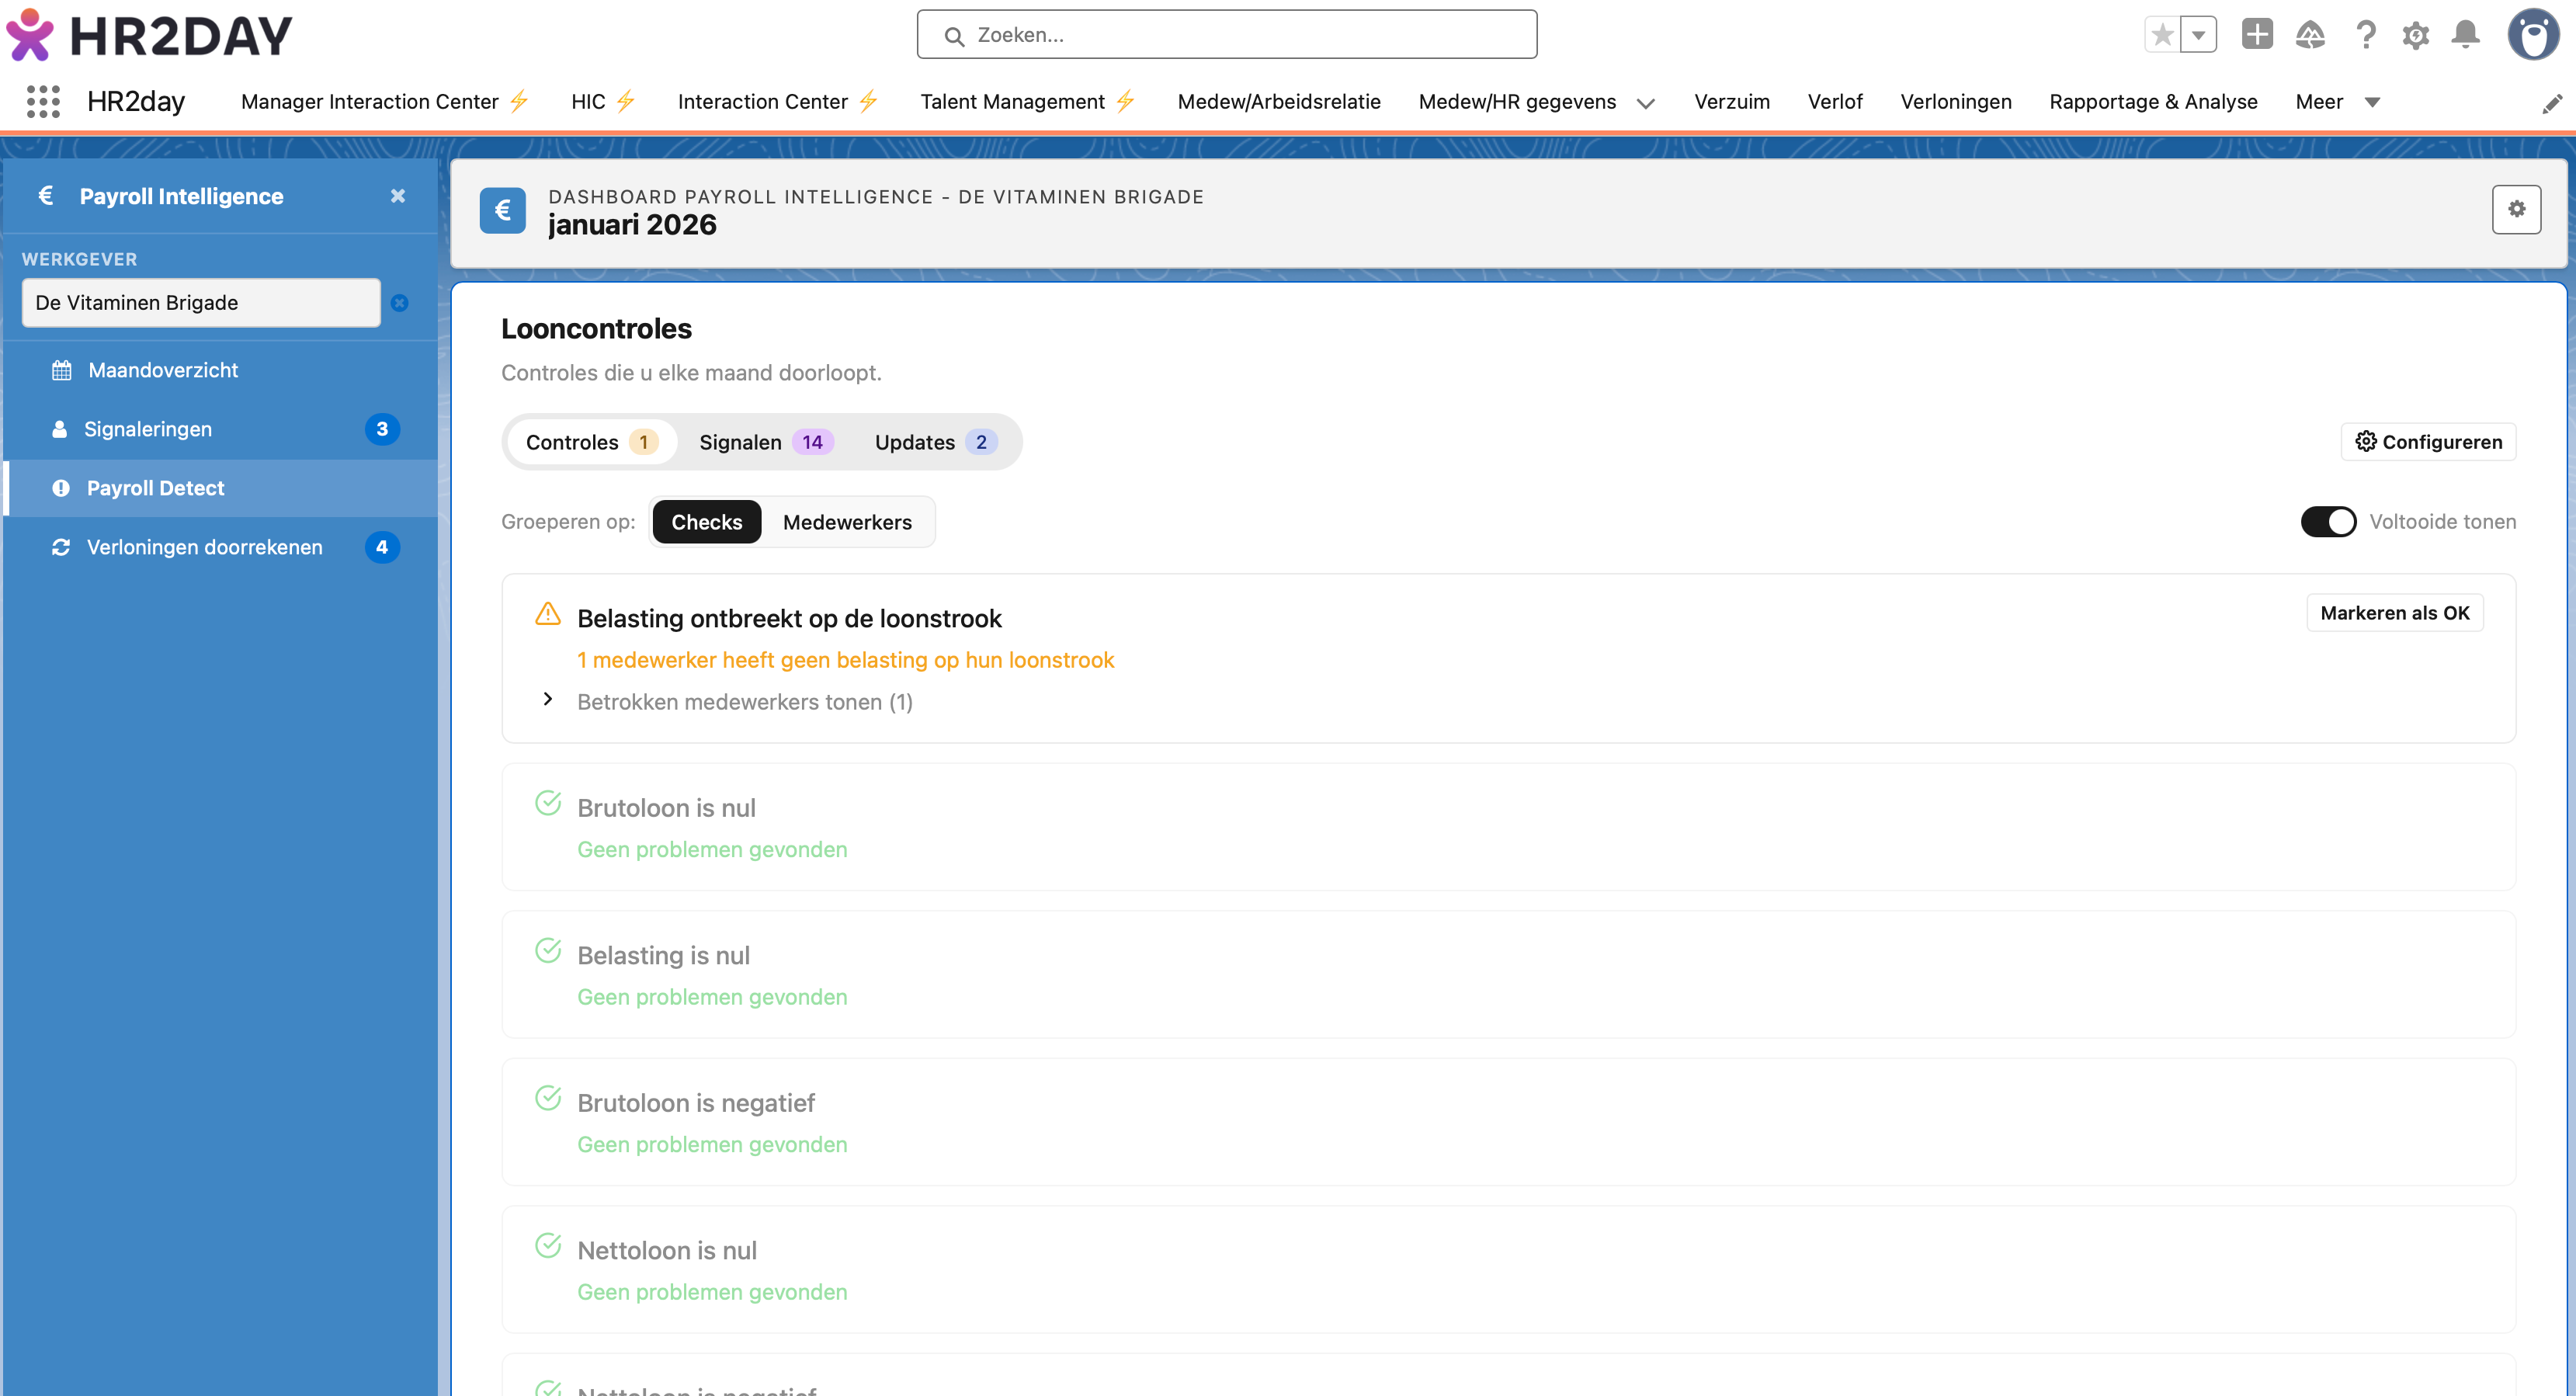Click the Markeren als OK button
The width and height of the screenshot is (2576, 1396).
click(x=2394, y=613)
